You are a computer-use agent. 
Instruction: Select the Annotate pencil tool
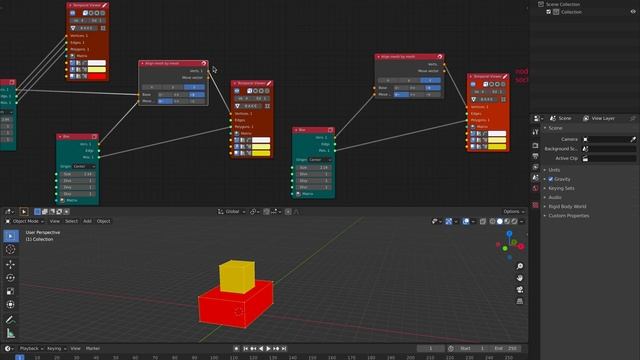click(x=11, y=320)
